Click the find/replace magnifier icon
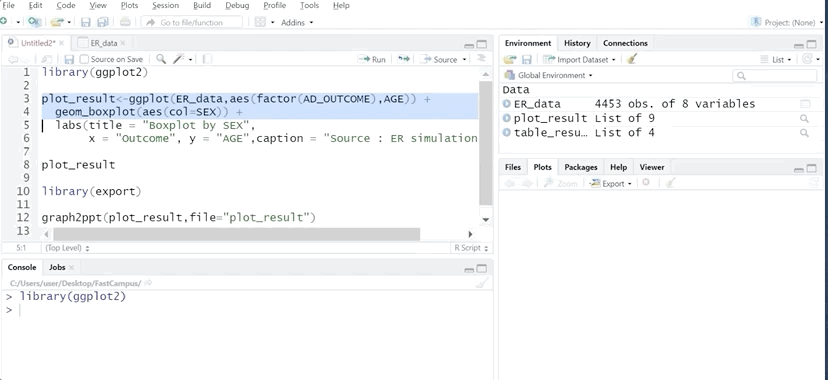828x380 pixels. point(161,59)
